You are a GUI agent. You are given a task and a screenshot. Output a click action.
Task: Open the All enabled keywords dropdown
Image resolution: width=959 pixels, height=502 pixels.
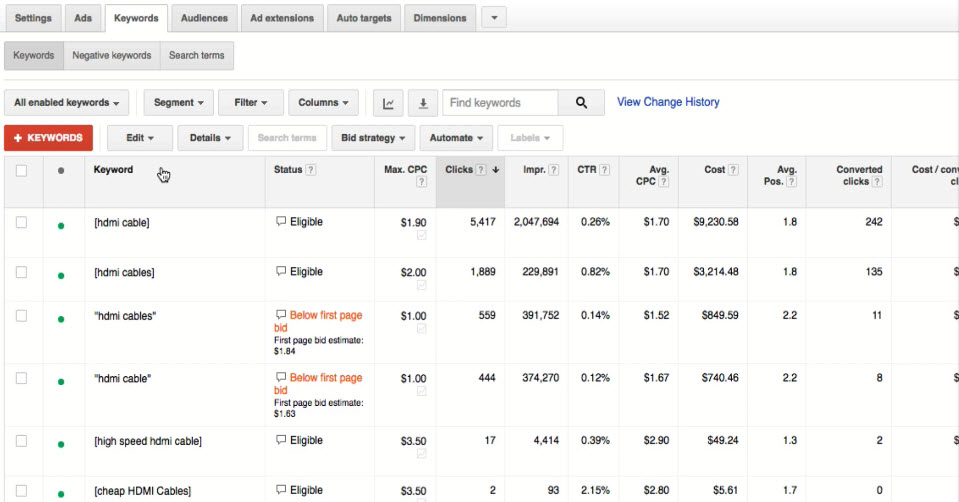click(67, 103)
